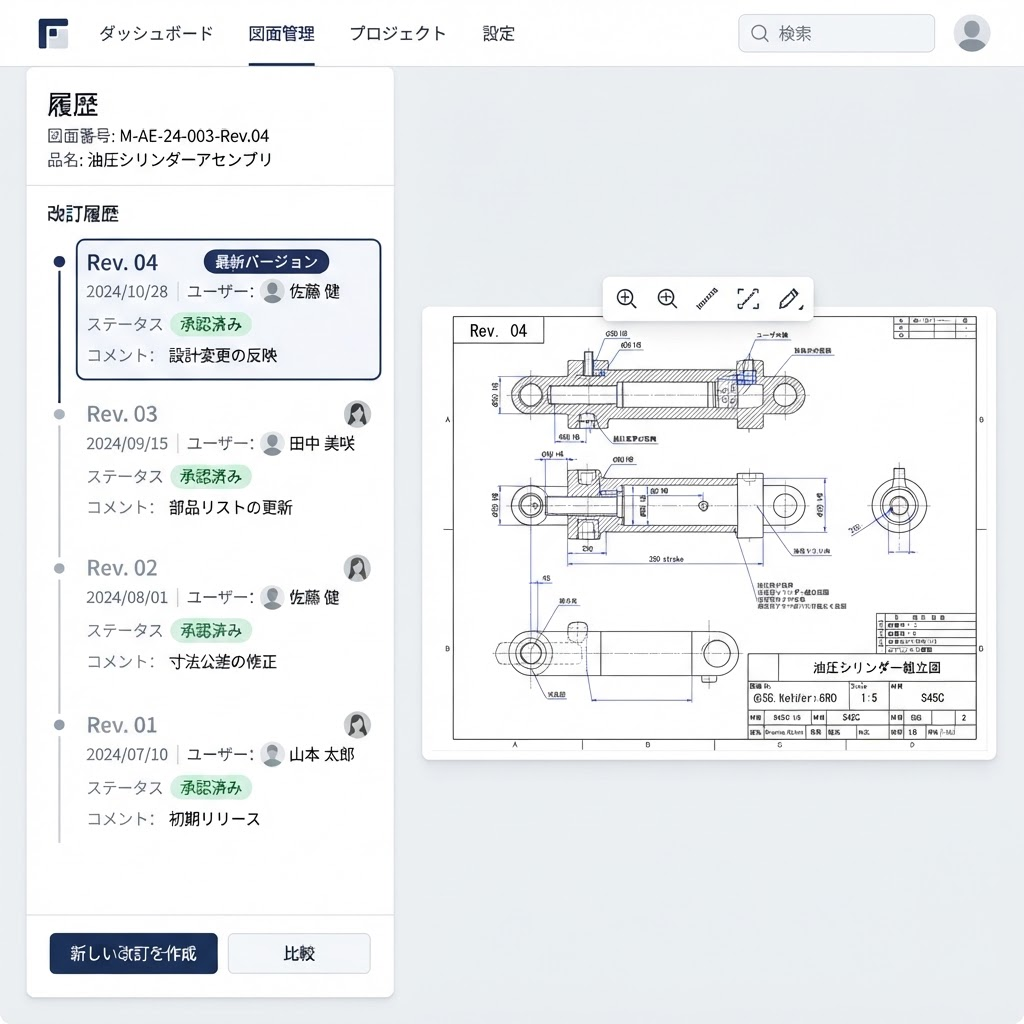Click the avatar icon on Rev. 03
This screenshot has height=1024, width=1024.
[357, 414]
